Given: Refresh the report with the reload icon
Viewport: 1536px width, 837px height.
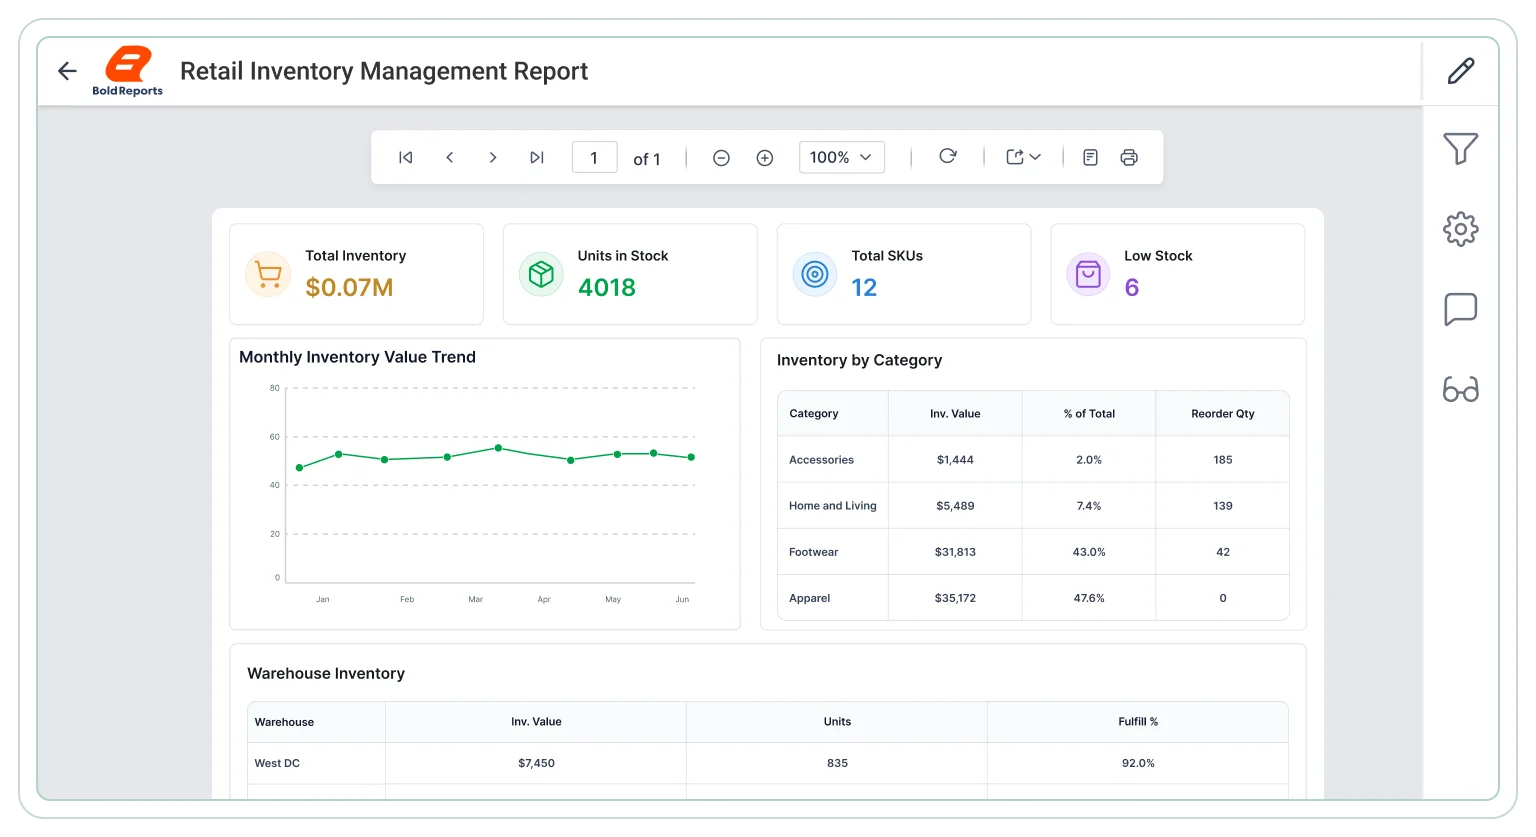Looking at the screenshot, I should [x=948, y=156].
